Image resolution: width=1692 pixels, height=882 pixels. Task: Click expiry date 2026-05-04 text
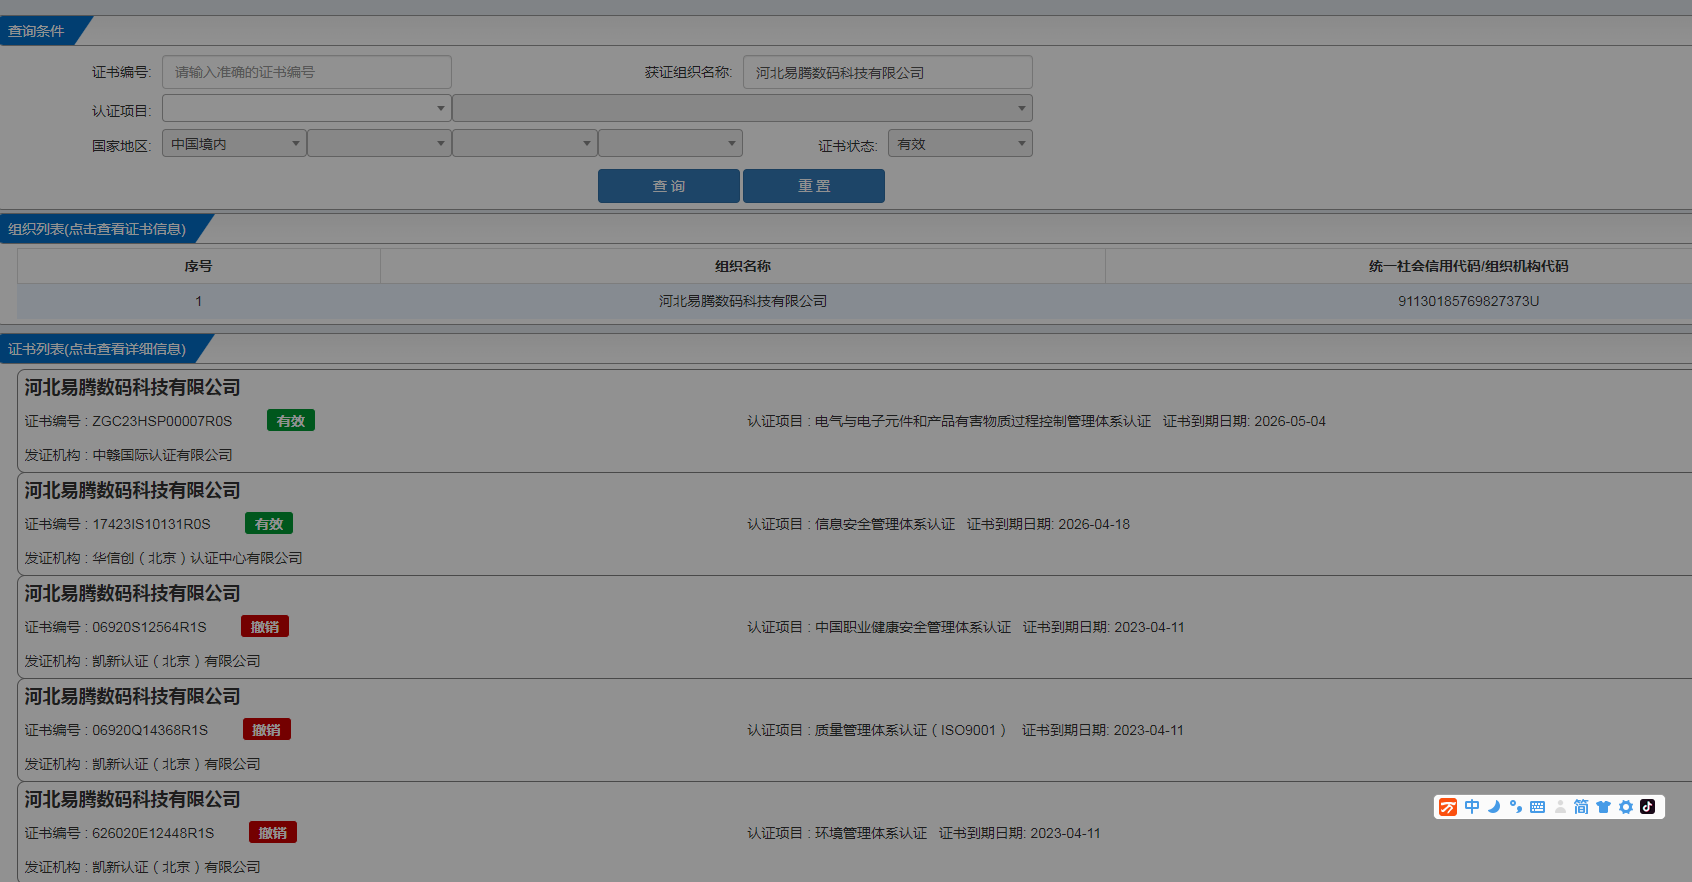[x=1290, y=421]
